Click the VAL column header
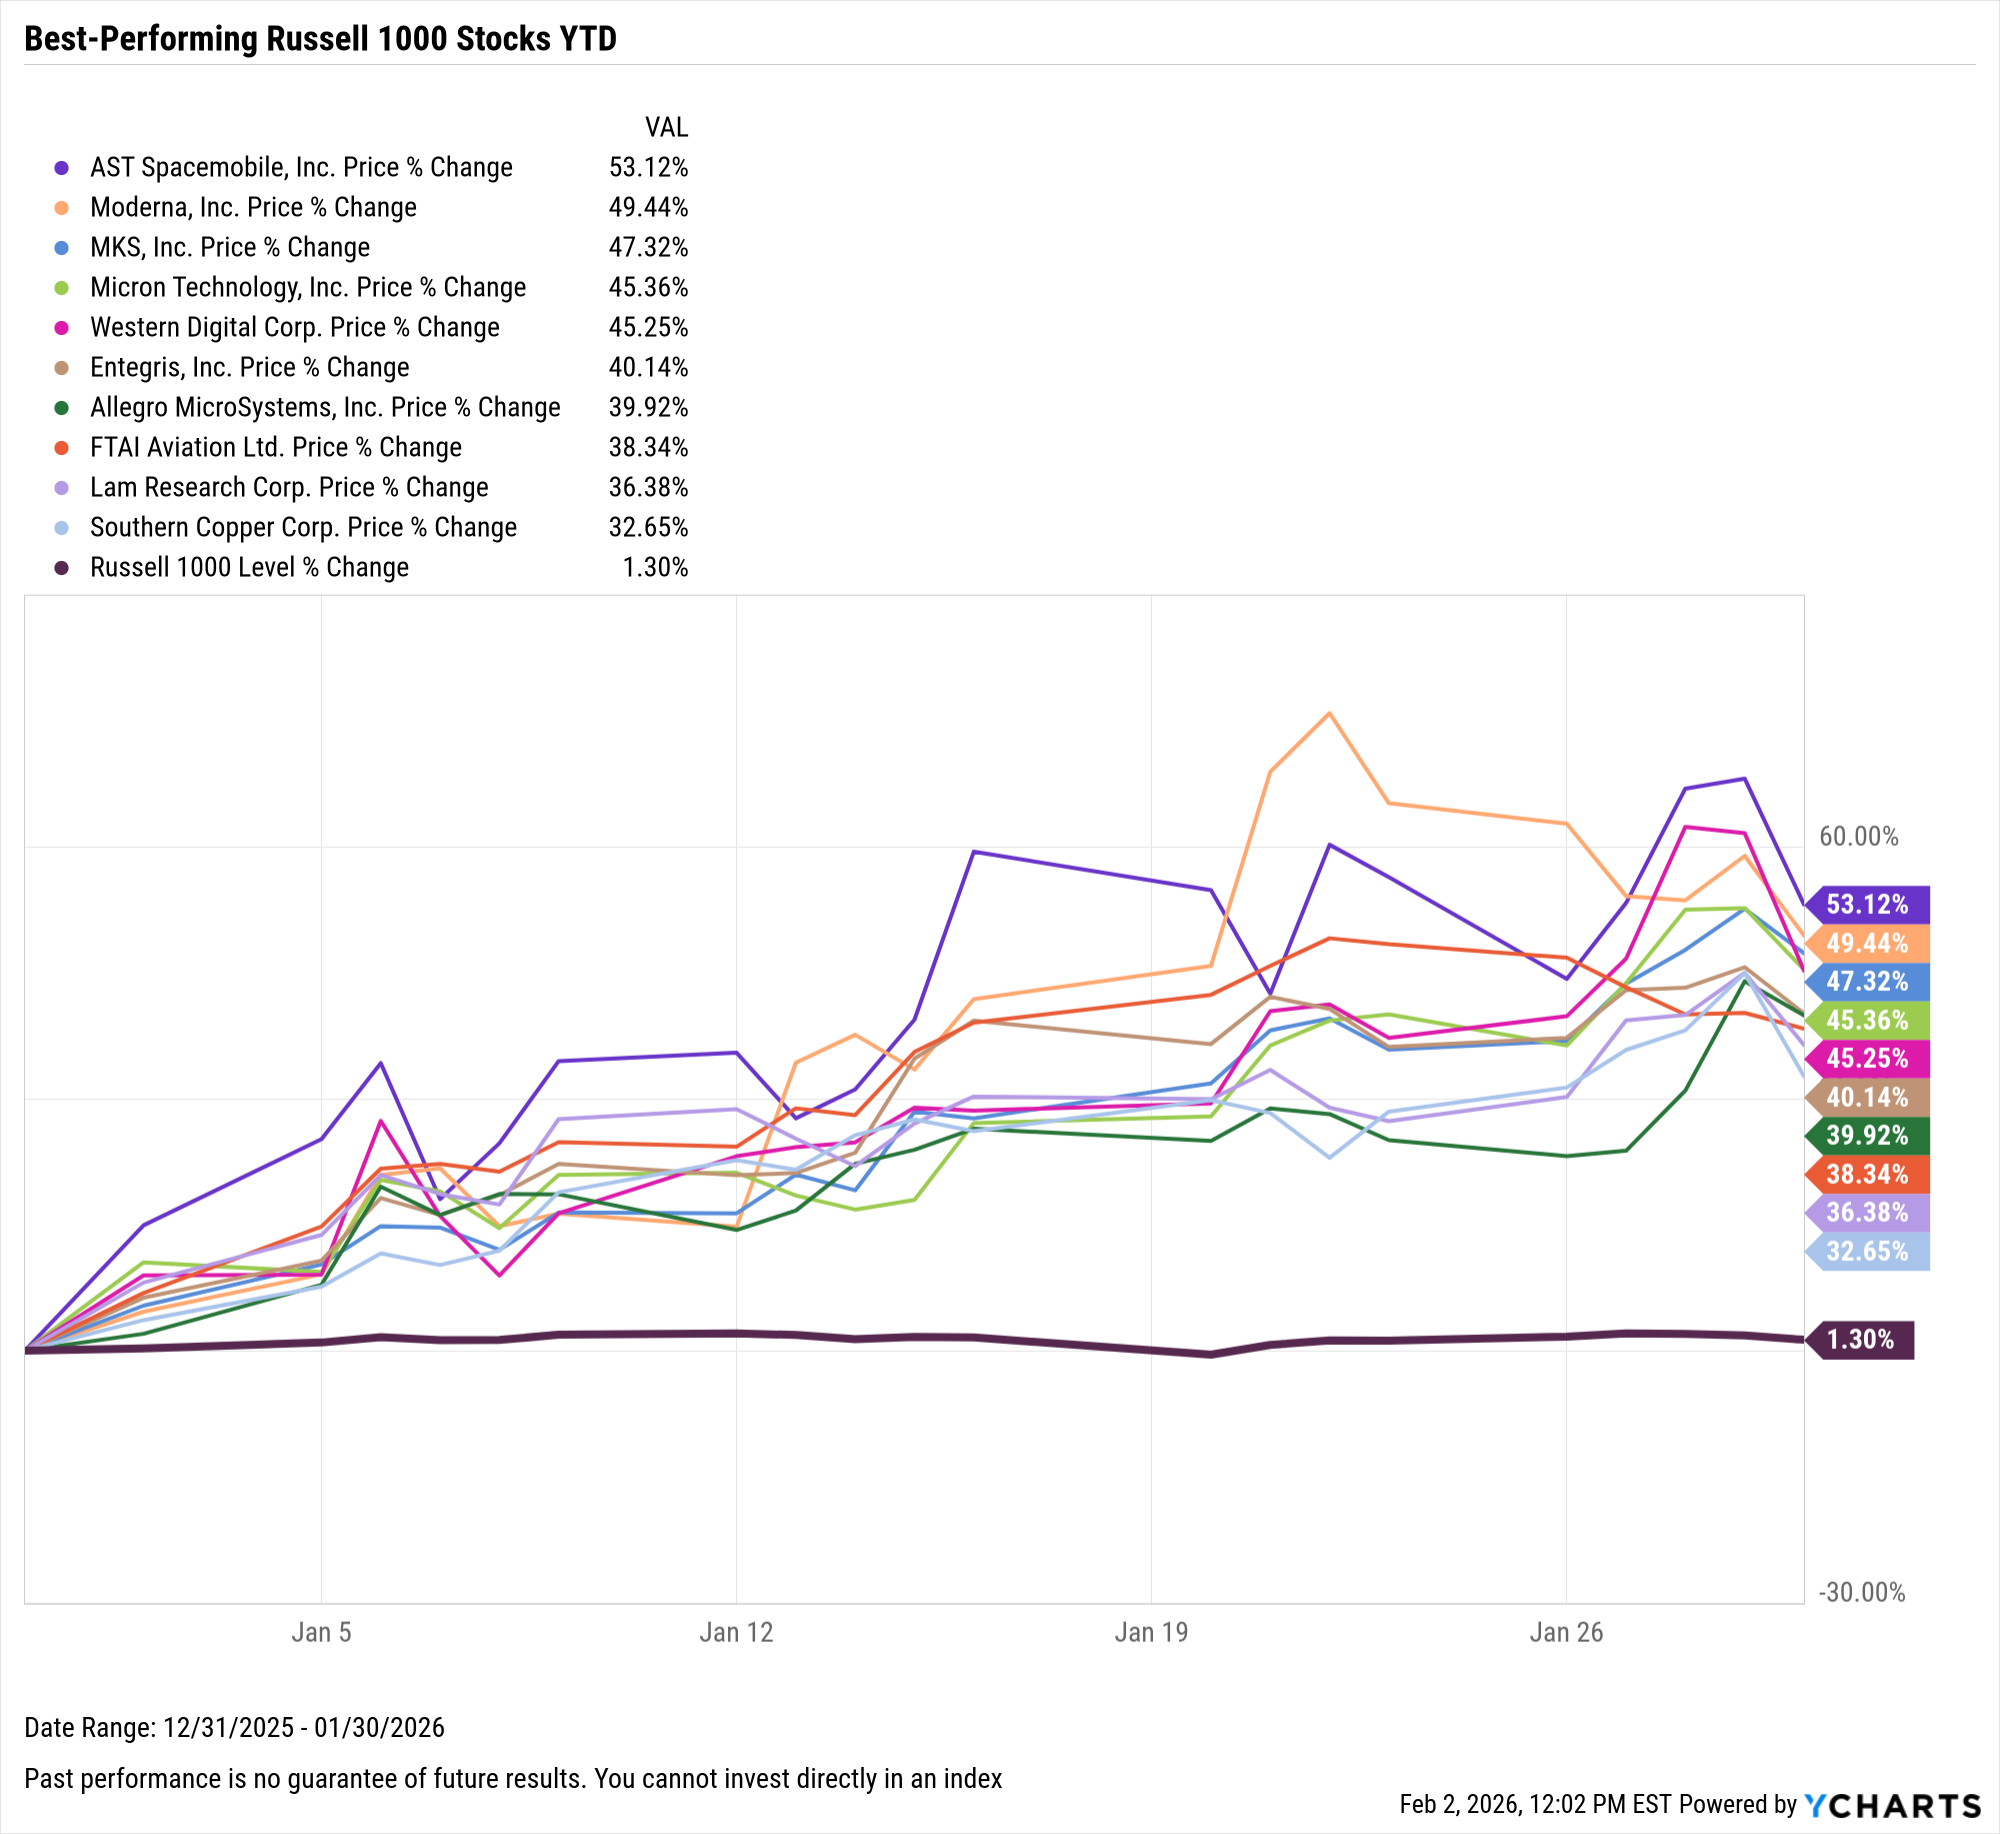The width and height of the screenshot is (2000, 1834). [666, 128]
